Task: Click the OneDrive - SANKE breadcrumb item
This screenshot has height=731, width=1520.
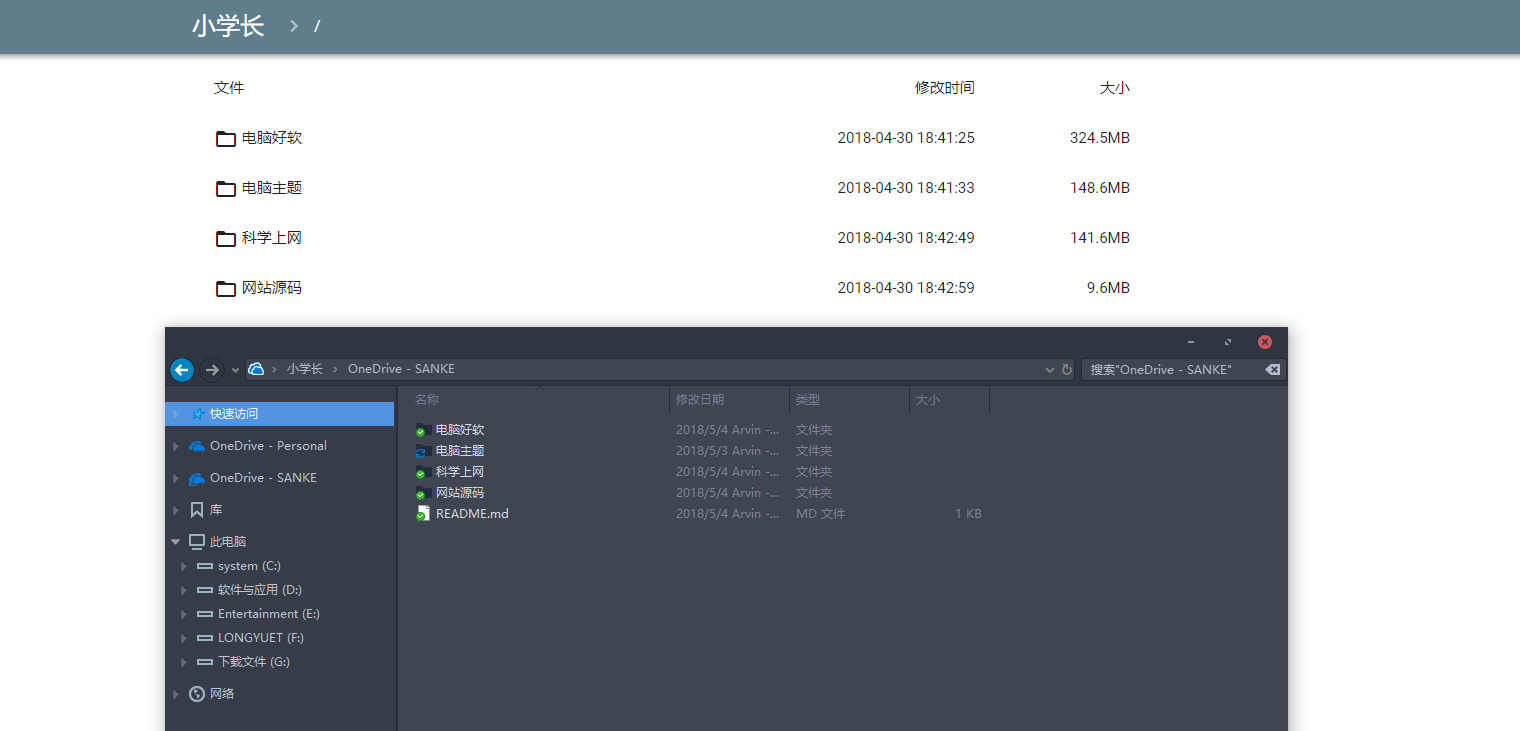Action: click(401, 369)
